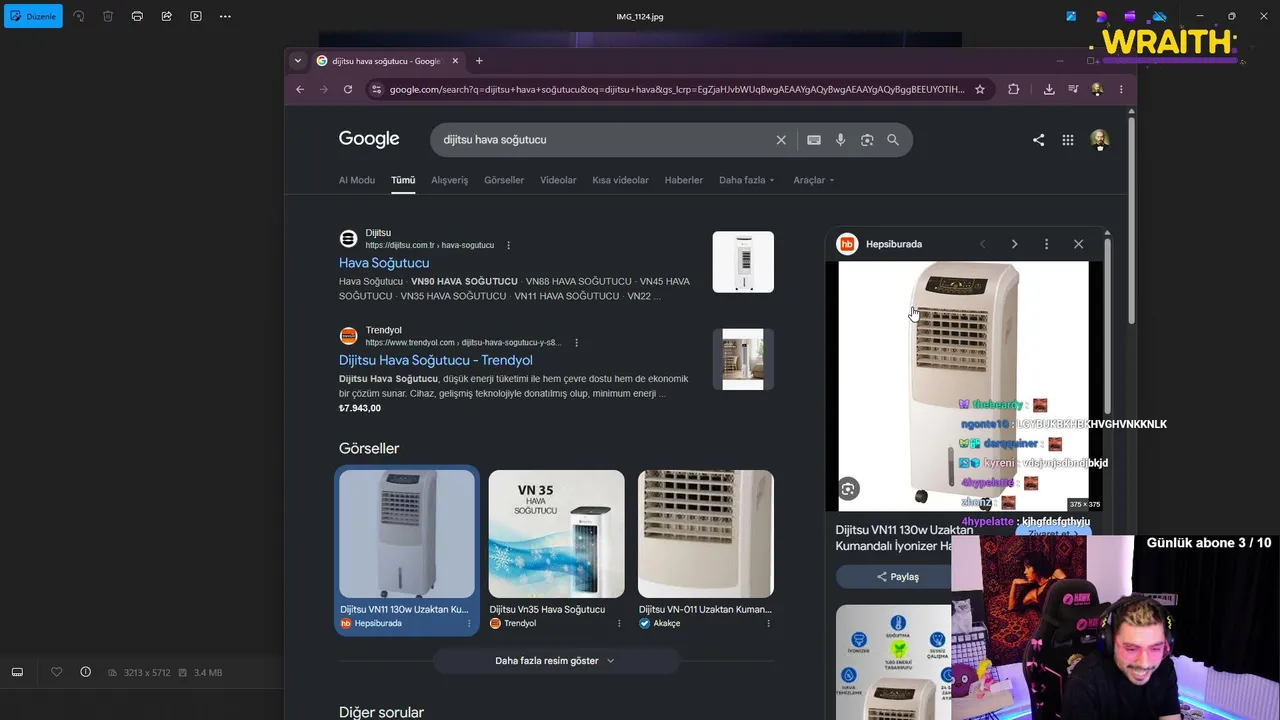1280x720 pixels.
Task: Switch to Kısa videolar tab
Action: pos(620,180)
